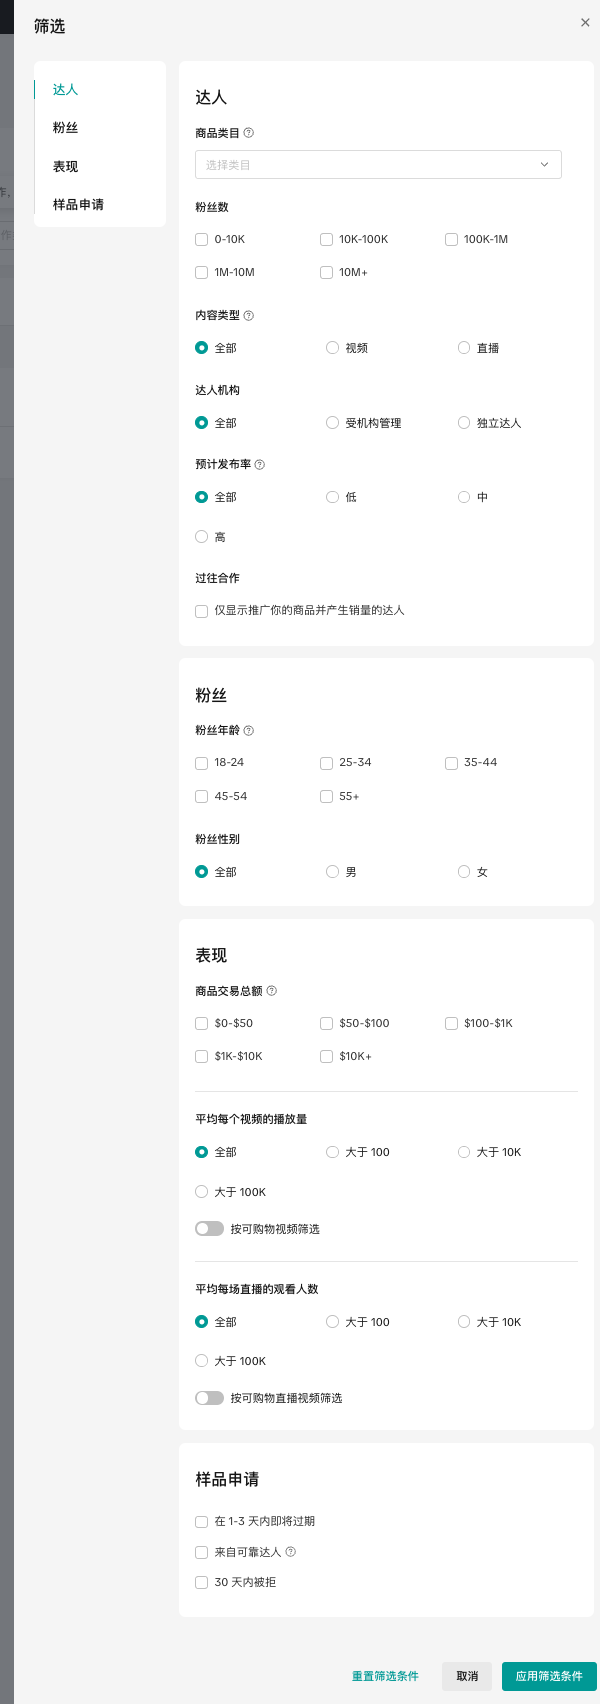Click help icon beside 预计发布率
This screenshot has height=1704, width=600.
click(260, 465)
